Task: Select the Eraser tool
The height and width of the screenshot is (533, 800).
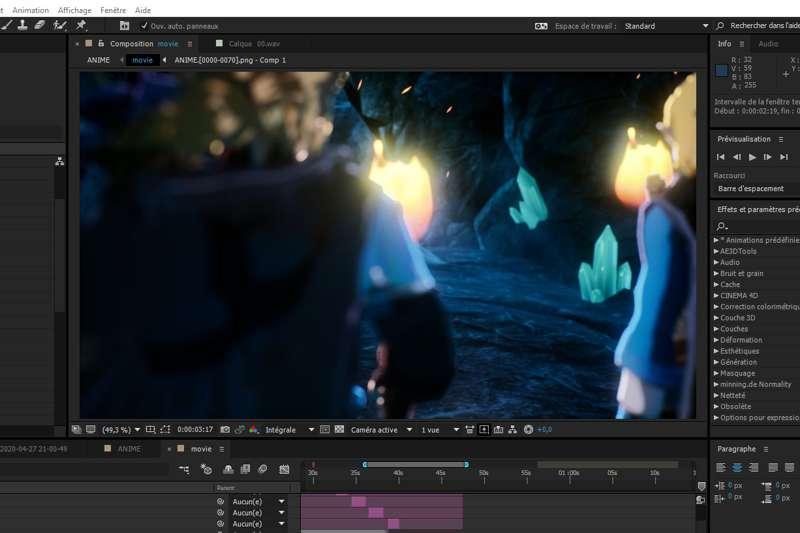Action: coord(40,25)
